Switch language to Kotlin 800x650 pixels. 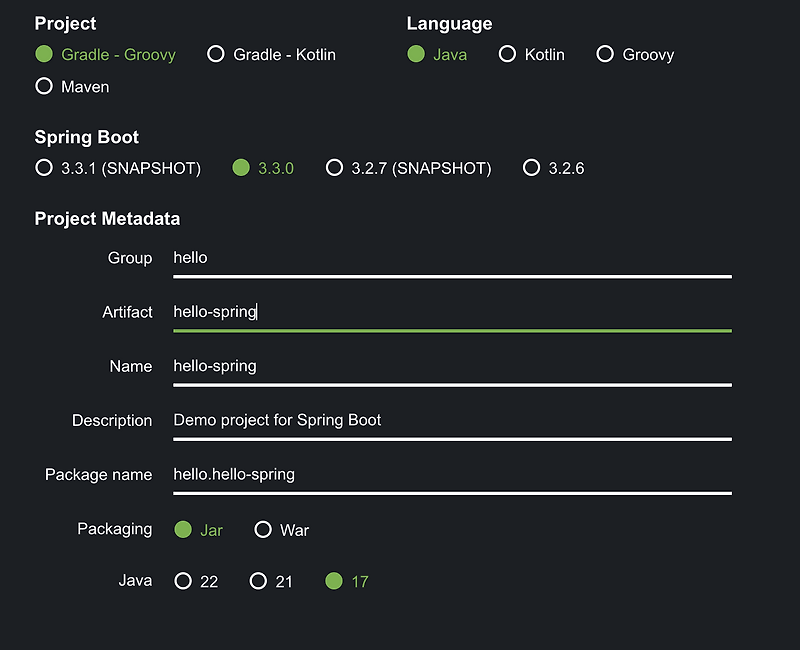tap(508, 54)
